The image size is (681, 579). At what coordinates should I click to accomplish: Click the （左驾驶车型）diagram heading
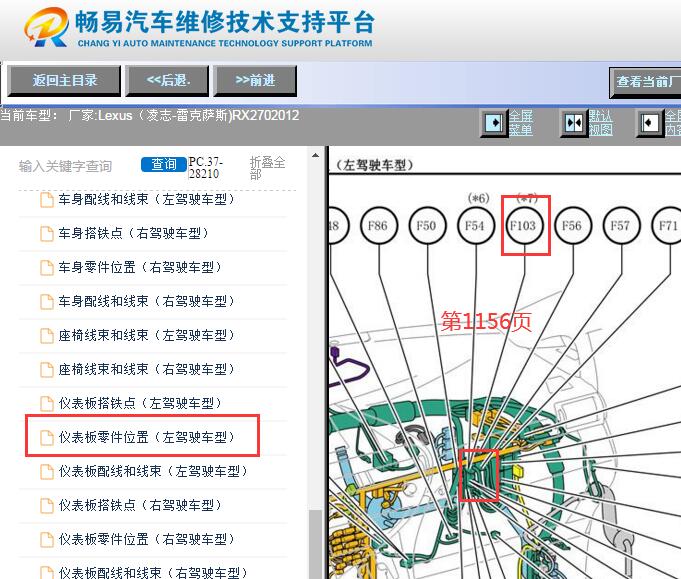click(374, 165)
